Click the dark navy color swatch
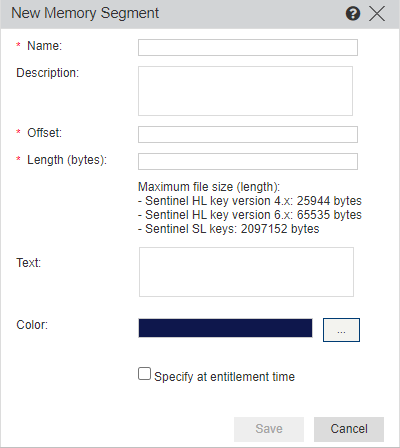This screenshot has width=400, height=448. [225, 328]
